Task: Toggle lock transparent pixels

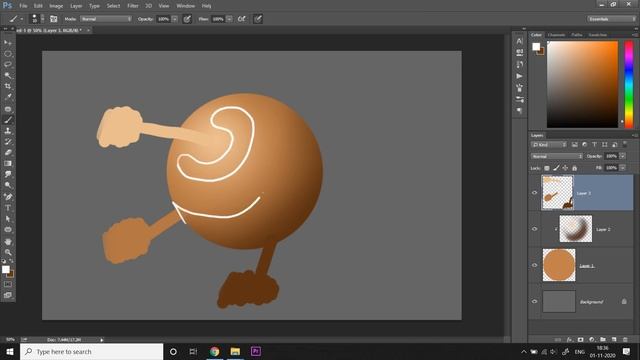Action: pos(547,168)
